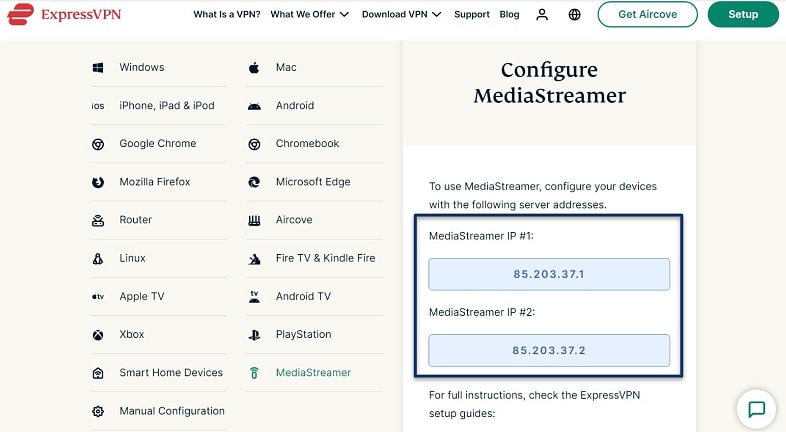Image resolution: width=786 pixels, height=432 pixels.
Task: Open the account profile icon
Action: click(x=542, y=15)
